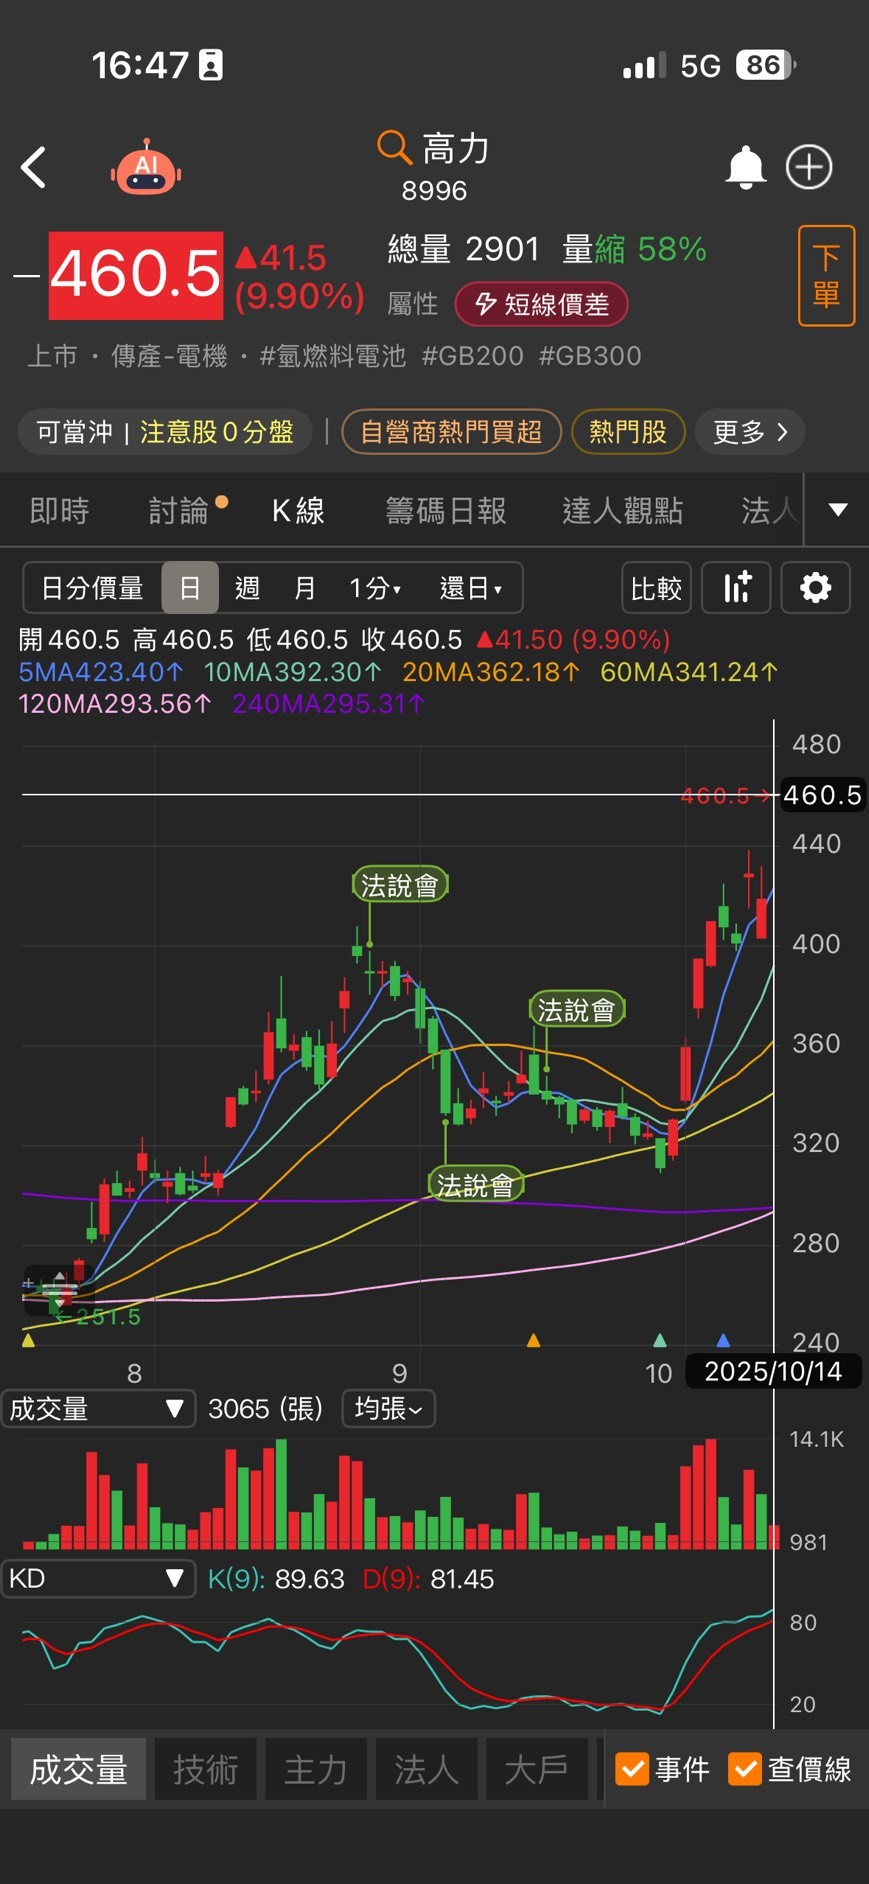Tap the 熱門股 tag
The height and width of the screenshot is (1884, 869).
(628, 432)
